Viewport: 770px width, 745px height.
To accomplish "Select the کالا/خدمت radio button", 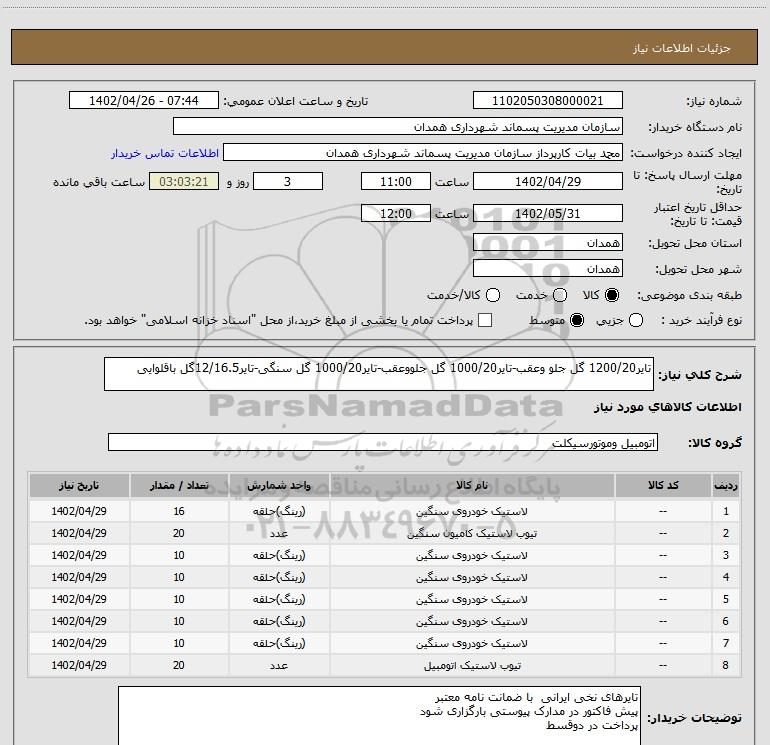I will [x=493, y=295].
